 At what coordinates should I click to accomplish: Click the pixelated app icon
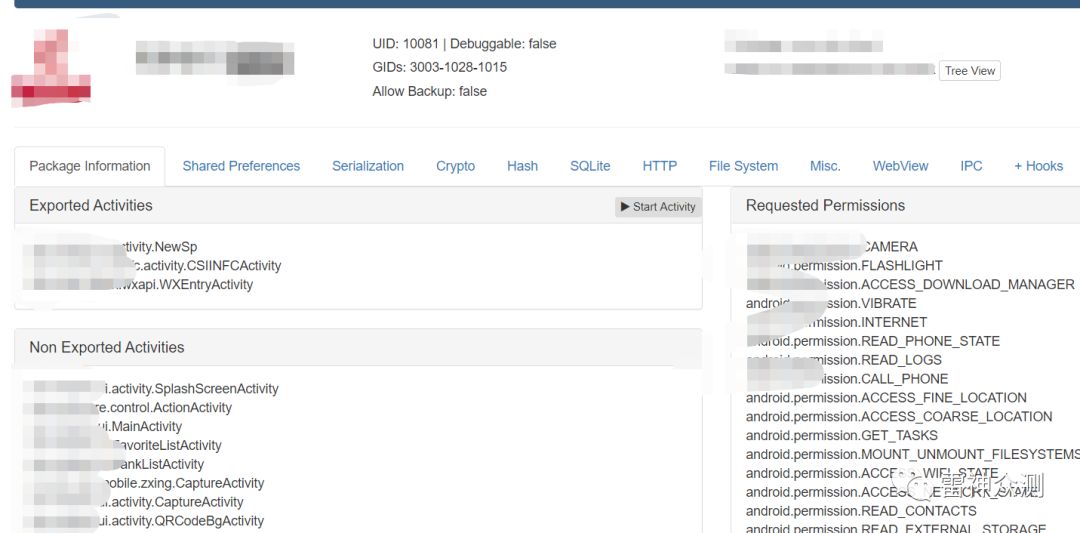51,67
